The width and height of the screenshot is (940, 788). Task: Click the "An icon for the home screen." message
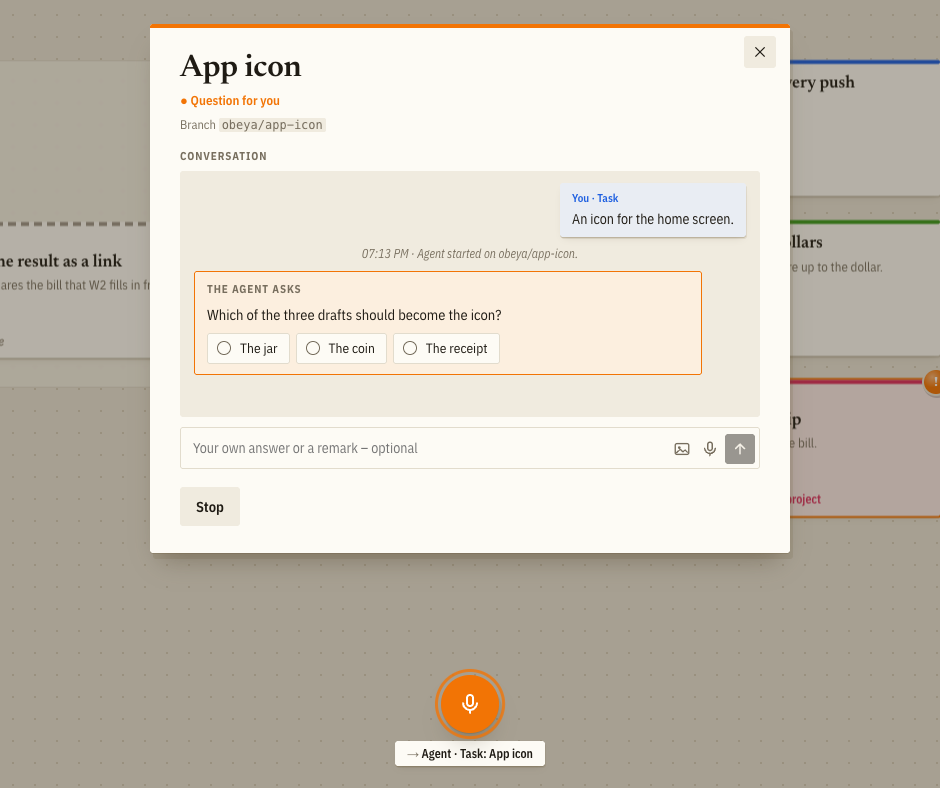(653, 219)
